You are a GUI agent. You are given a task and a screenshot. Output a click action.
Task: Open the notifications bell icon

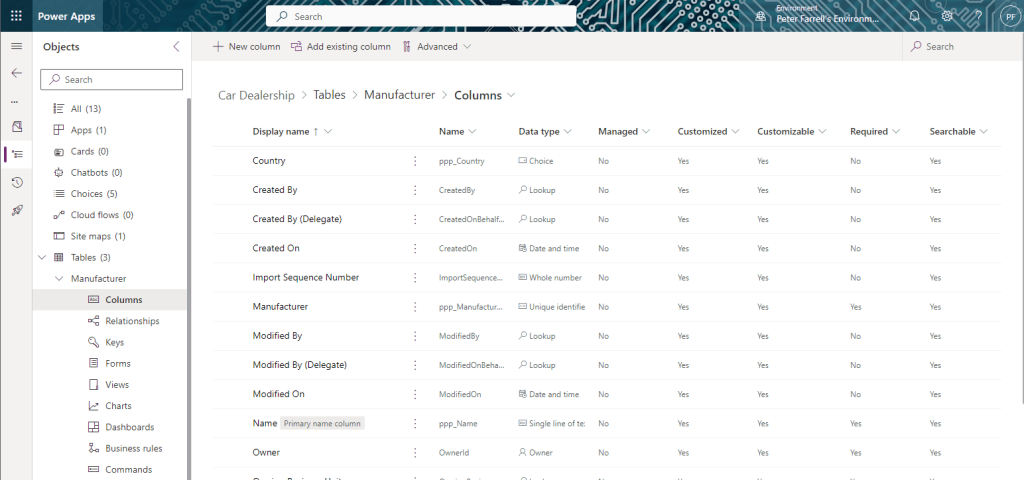pyautogui.click(x=914, y=16)
